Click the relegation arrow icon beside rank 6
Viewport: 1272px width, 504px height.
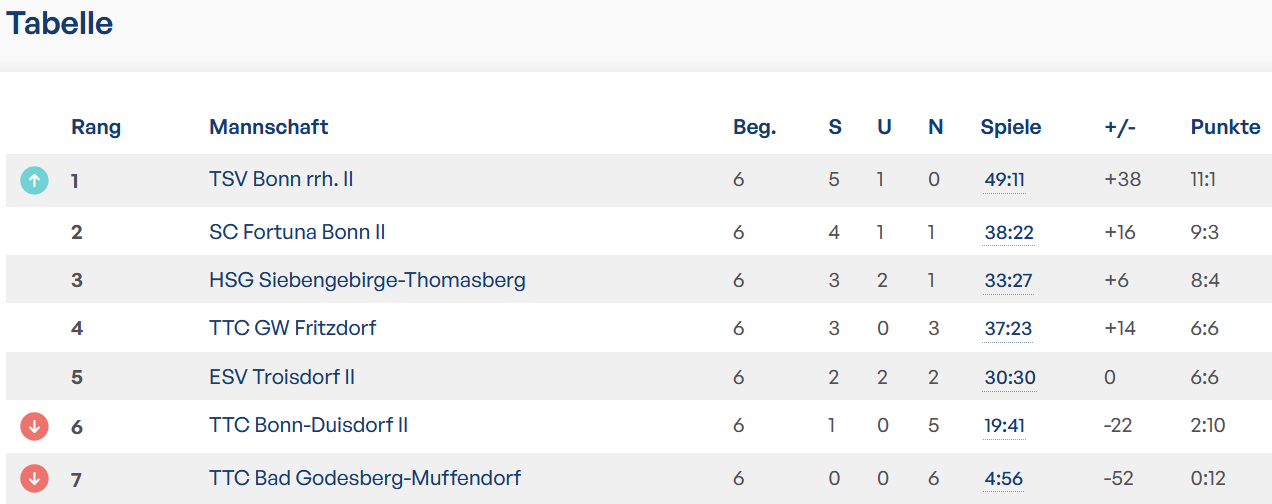34,426
